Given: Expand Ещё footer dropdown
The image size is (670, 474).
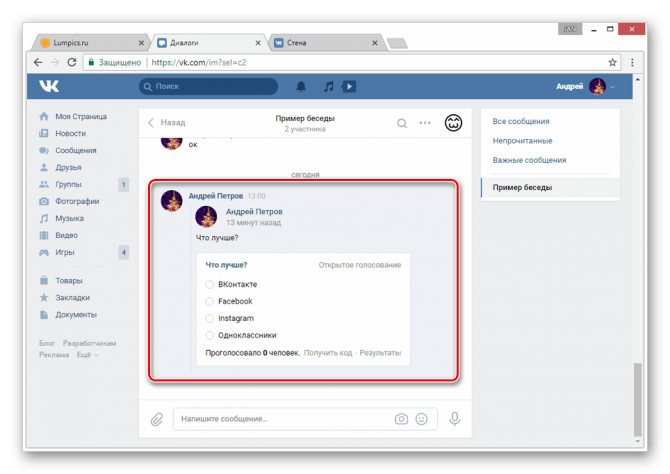Looking at the screenshot, I should click(x=87, y=355).
